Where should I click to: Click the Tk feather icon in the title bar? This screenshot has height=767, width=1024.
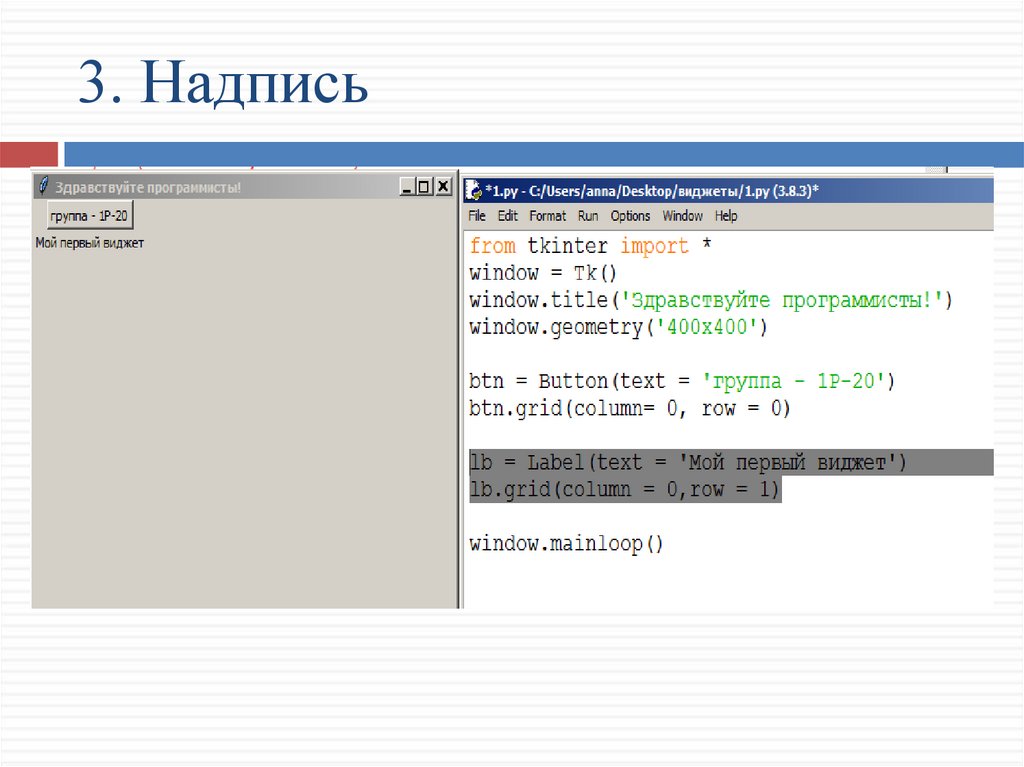point(43,186)
